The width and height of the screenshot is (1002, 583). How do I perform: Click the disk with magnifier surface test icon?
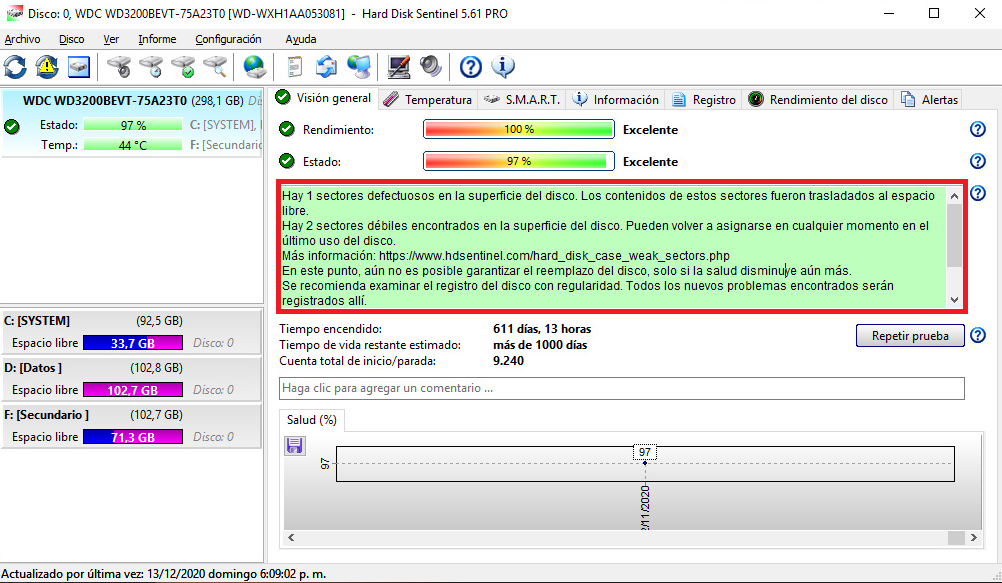click(215, 66)
